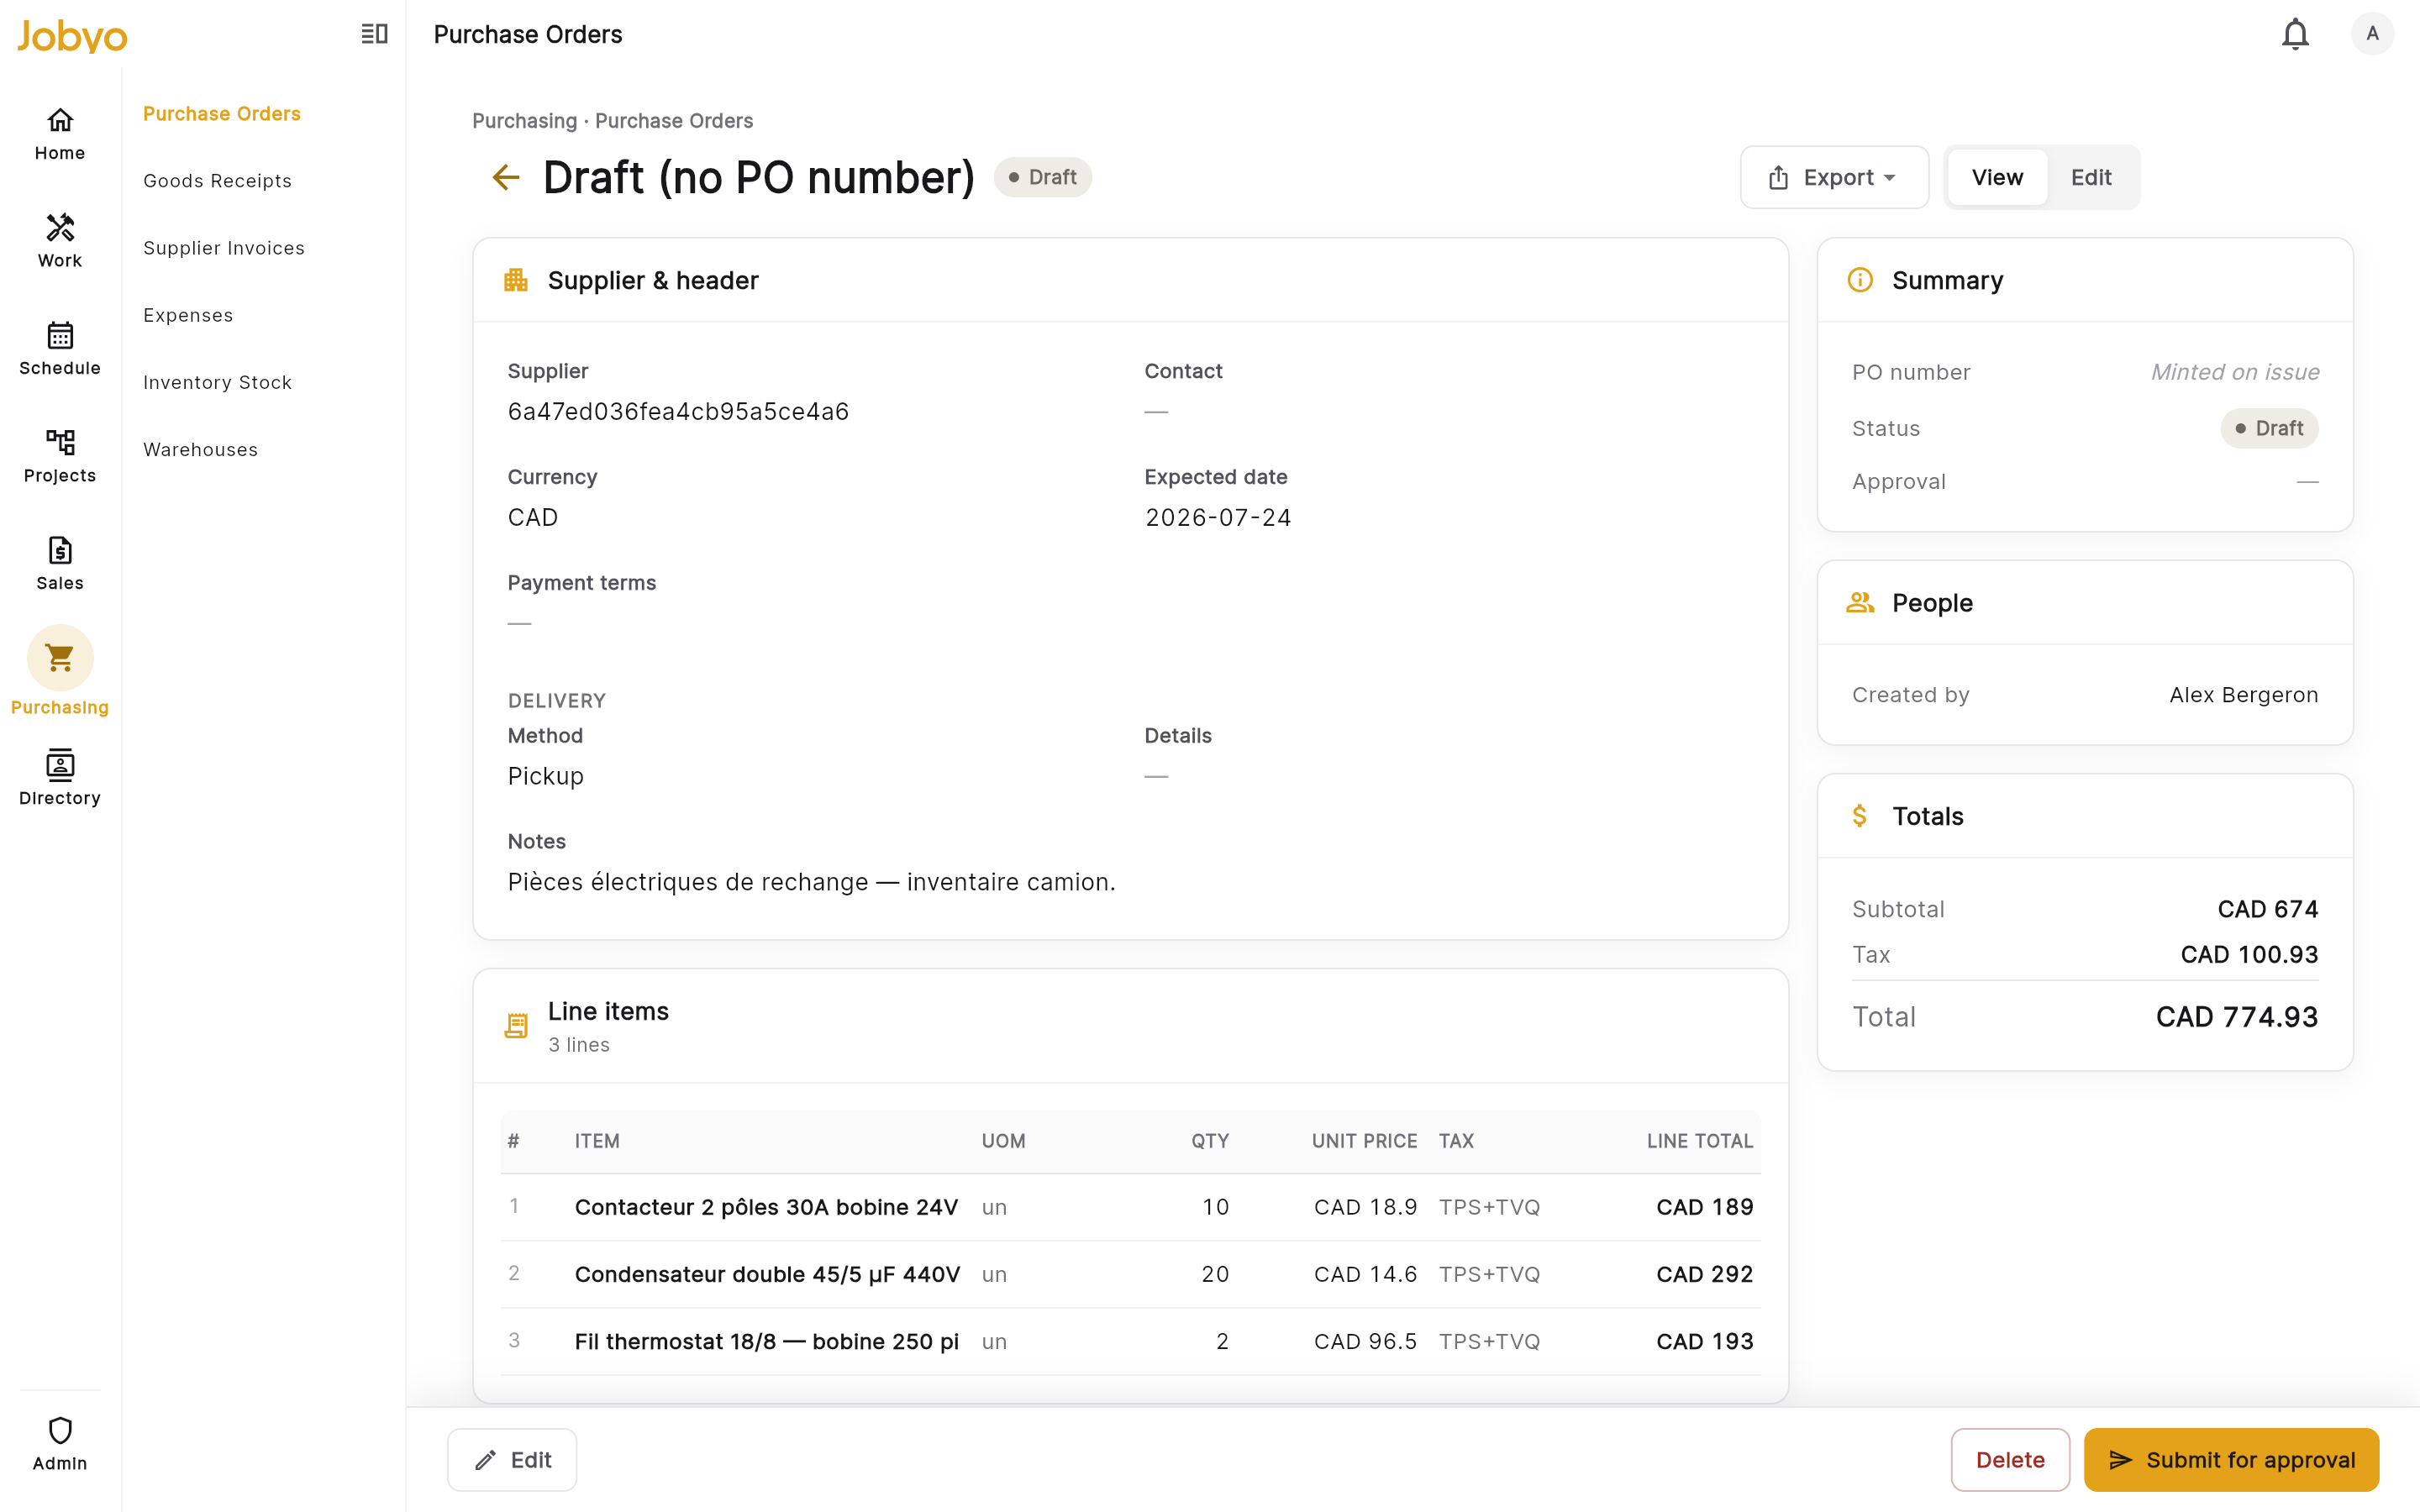The width and height of the screenshot is (2420, 1512).
Task: Click line total CAD 189
Action: pos(1704,1207)
